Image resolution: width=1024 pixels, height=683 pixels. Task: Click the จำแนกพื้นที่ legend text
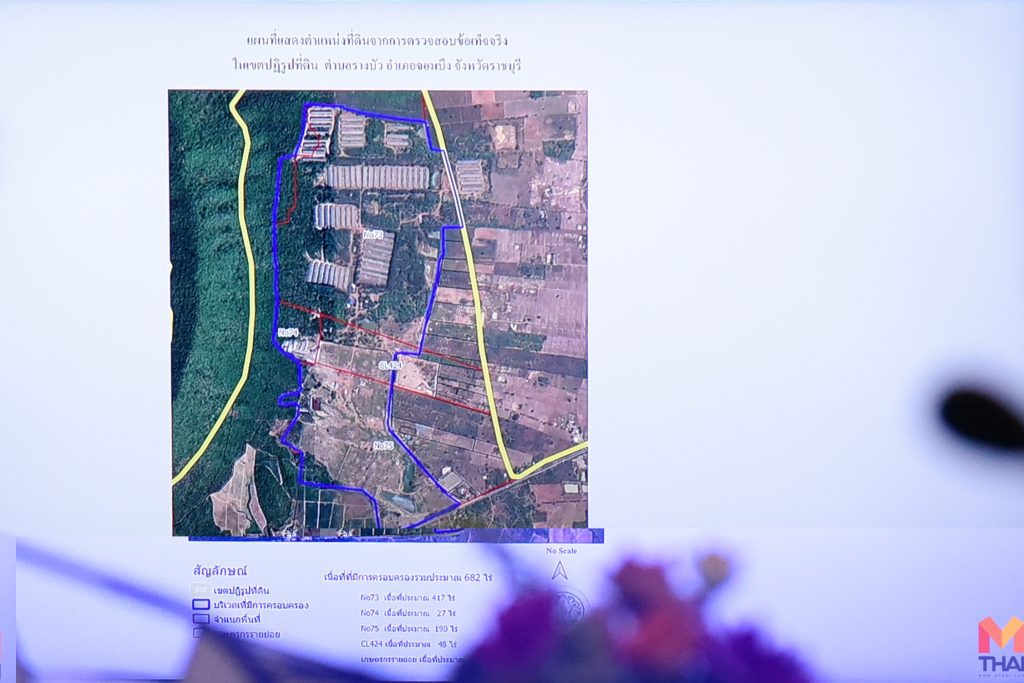(236, 619)
